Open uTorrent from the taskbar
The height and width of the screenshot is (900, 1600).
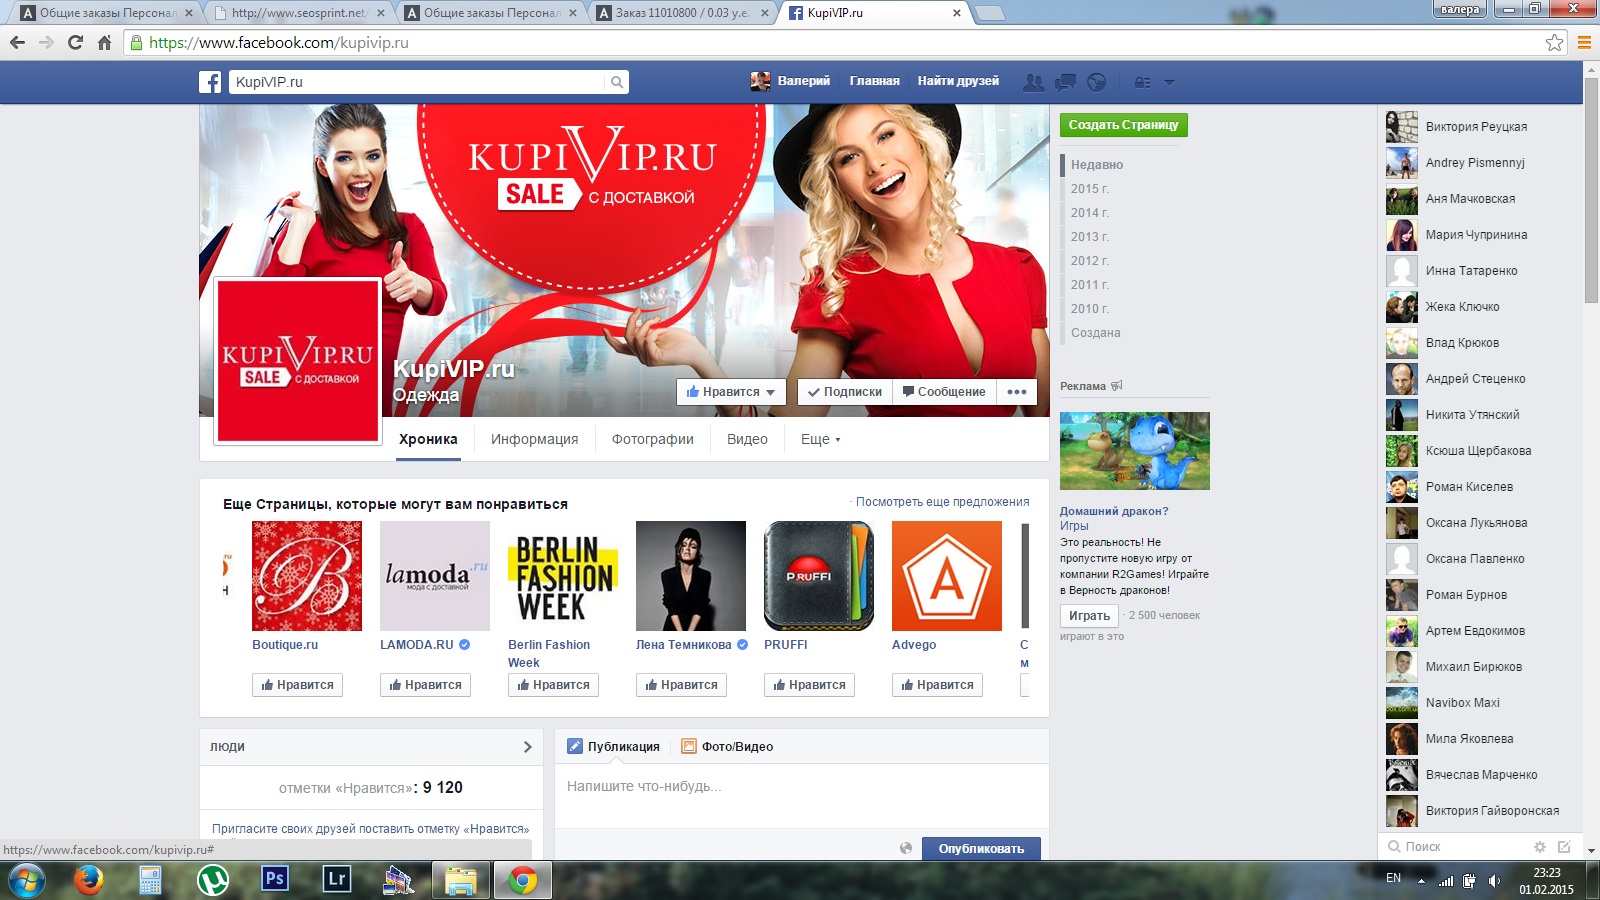click(x=212, y=880)
